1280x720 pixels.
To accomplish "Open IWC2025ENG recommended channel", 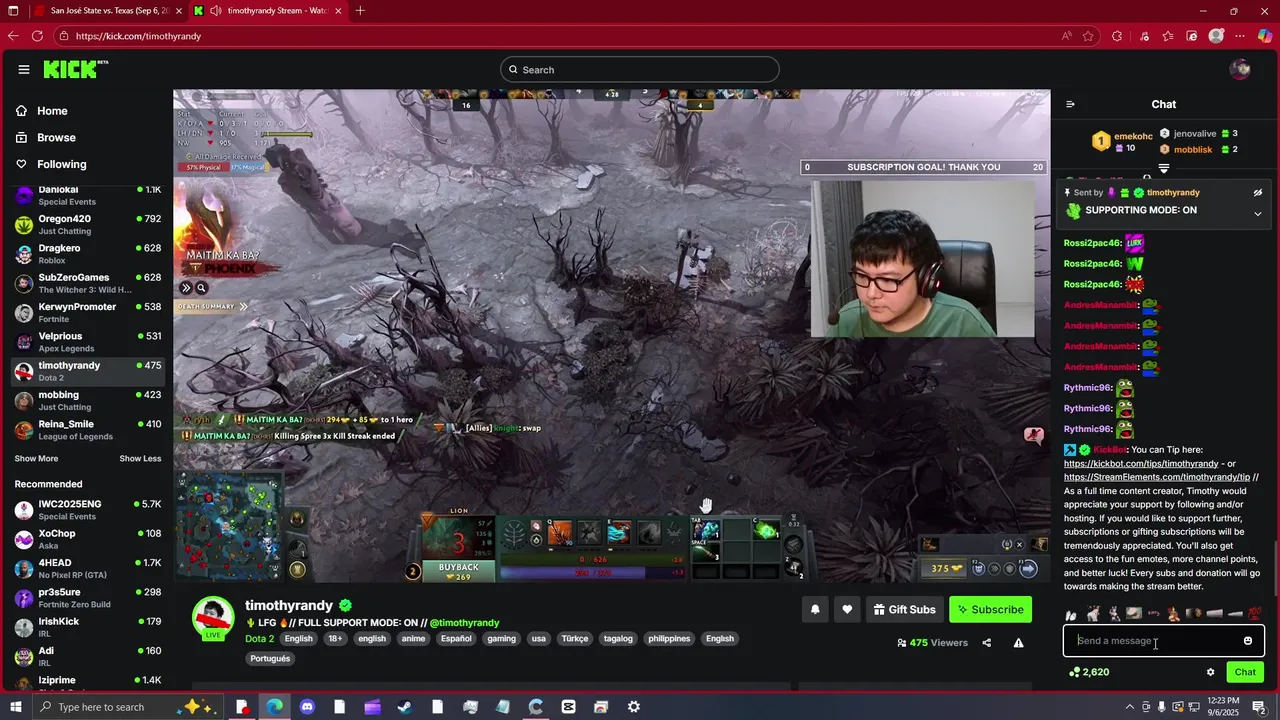I will pyautogui.click(x=88, y=510).
